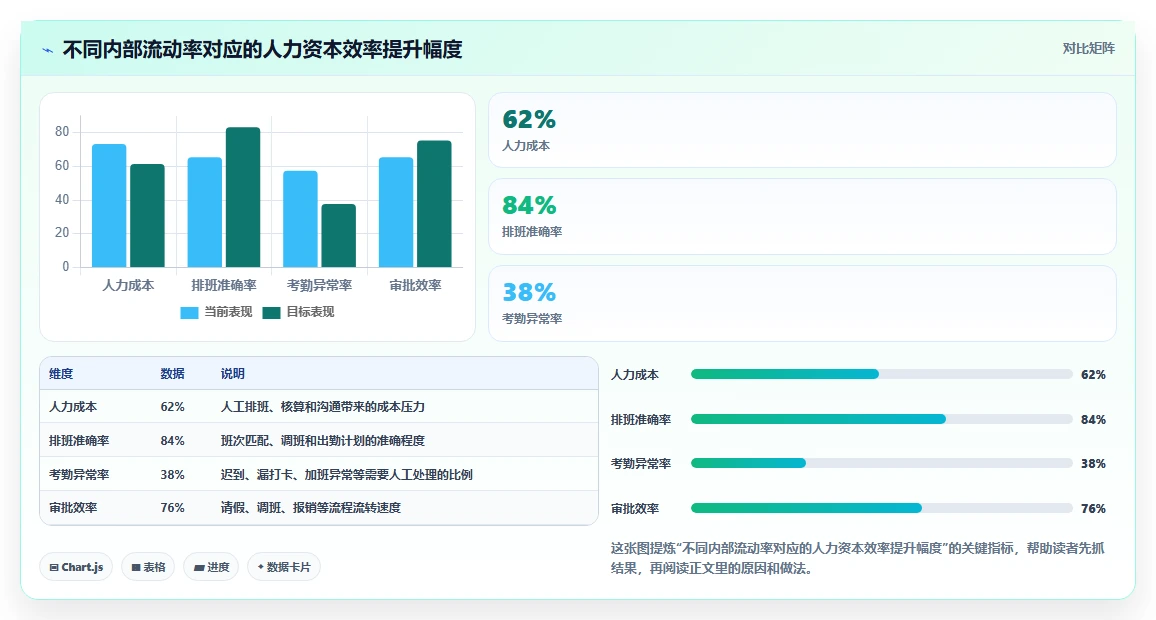The image size is (1156, 620).
Task: Select the 排班准确率 table row name
Action: coord(79,441)
